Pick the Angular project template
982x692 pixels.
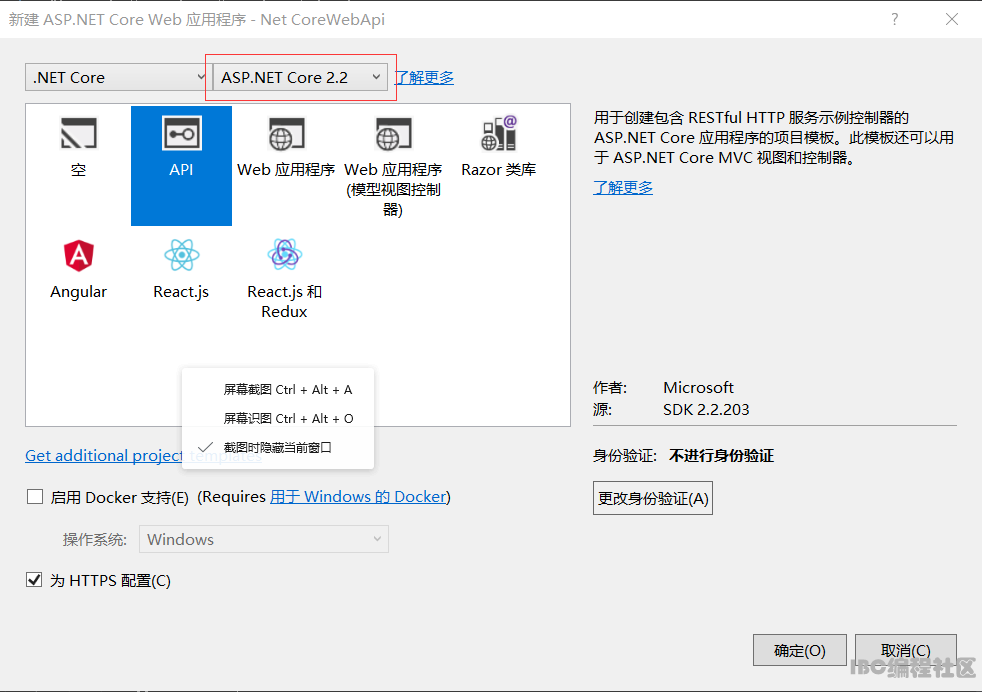click(x=78, y=269)
